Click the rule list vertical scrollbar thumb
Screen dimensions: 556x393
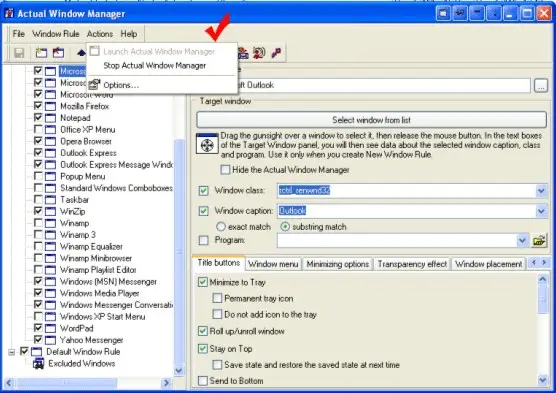point(179,251)
